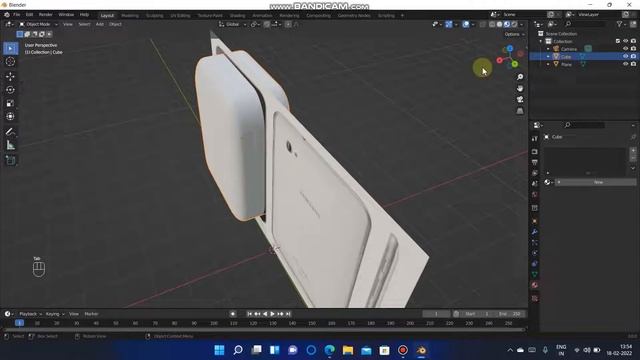Open the Window menu
Image resolution: width=640 pixels, height=360 pixels.
point(66,15)
